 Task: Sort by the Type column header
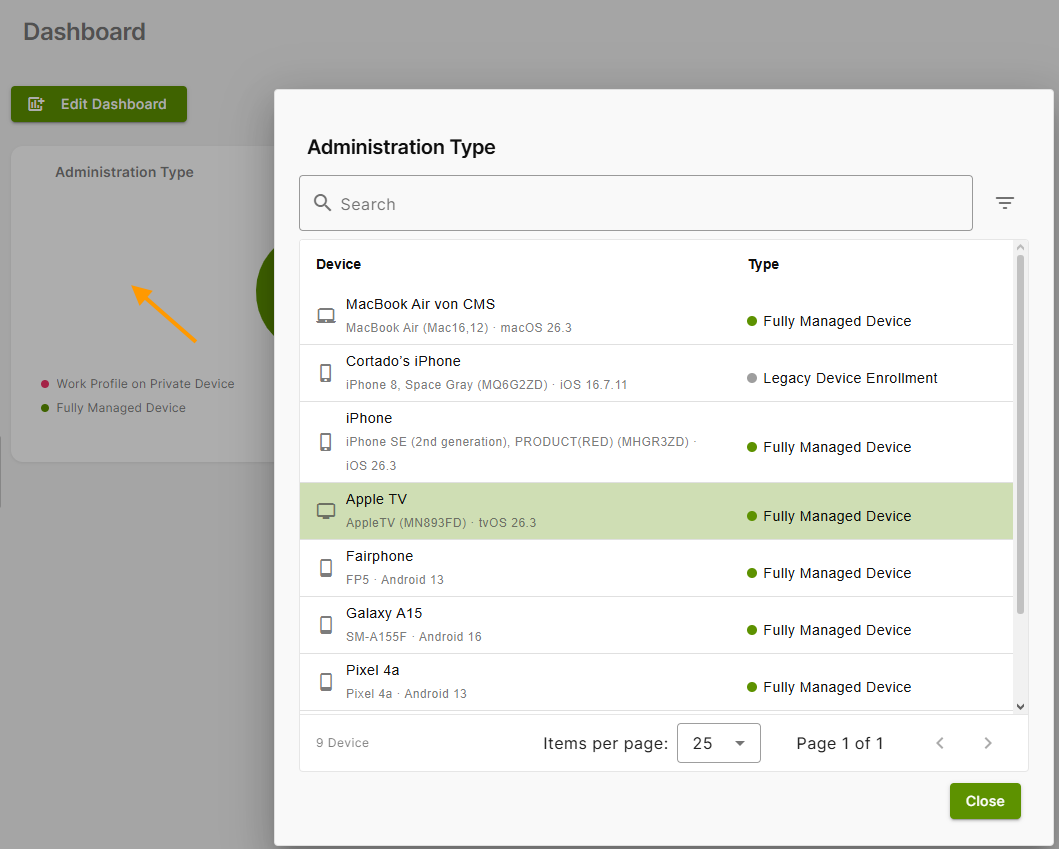tap(763, 264)
